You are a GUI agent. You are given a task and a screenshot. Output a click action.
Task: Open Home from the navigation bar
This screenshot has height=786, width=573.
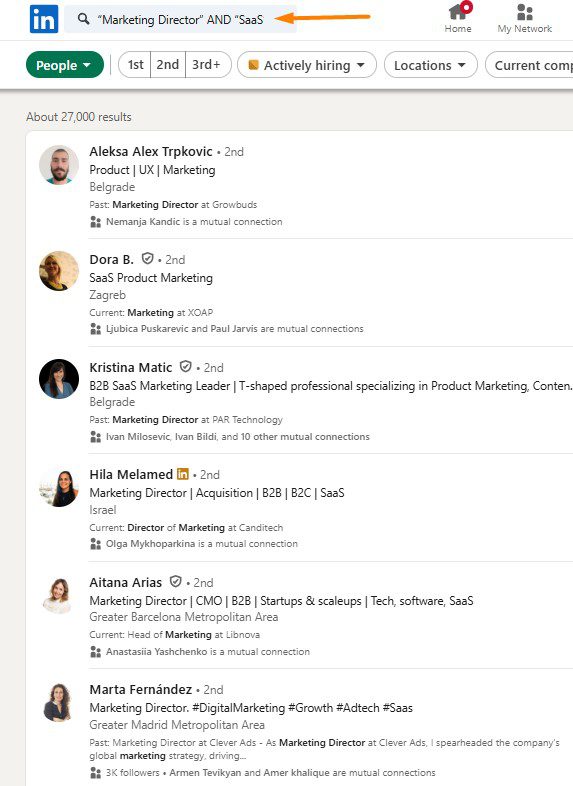[x=458, y=19]
